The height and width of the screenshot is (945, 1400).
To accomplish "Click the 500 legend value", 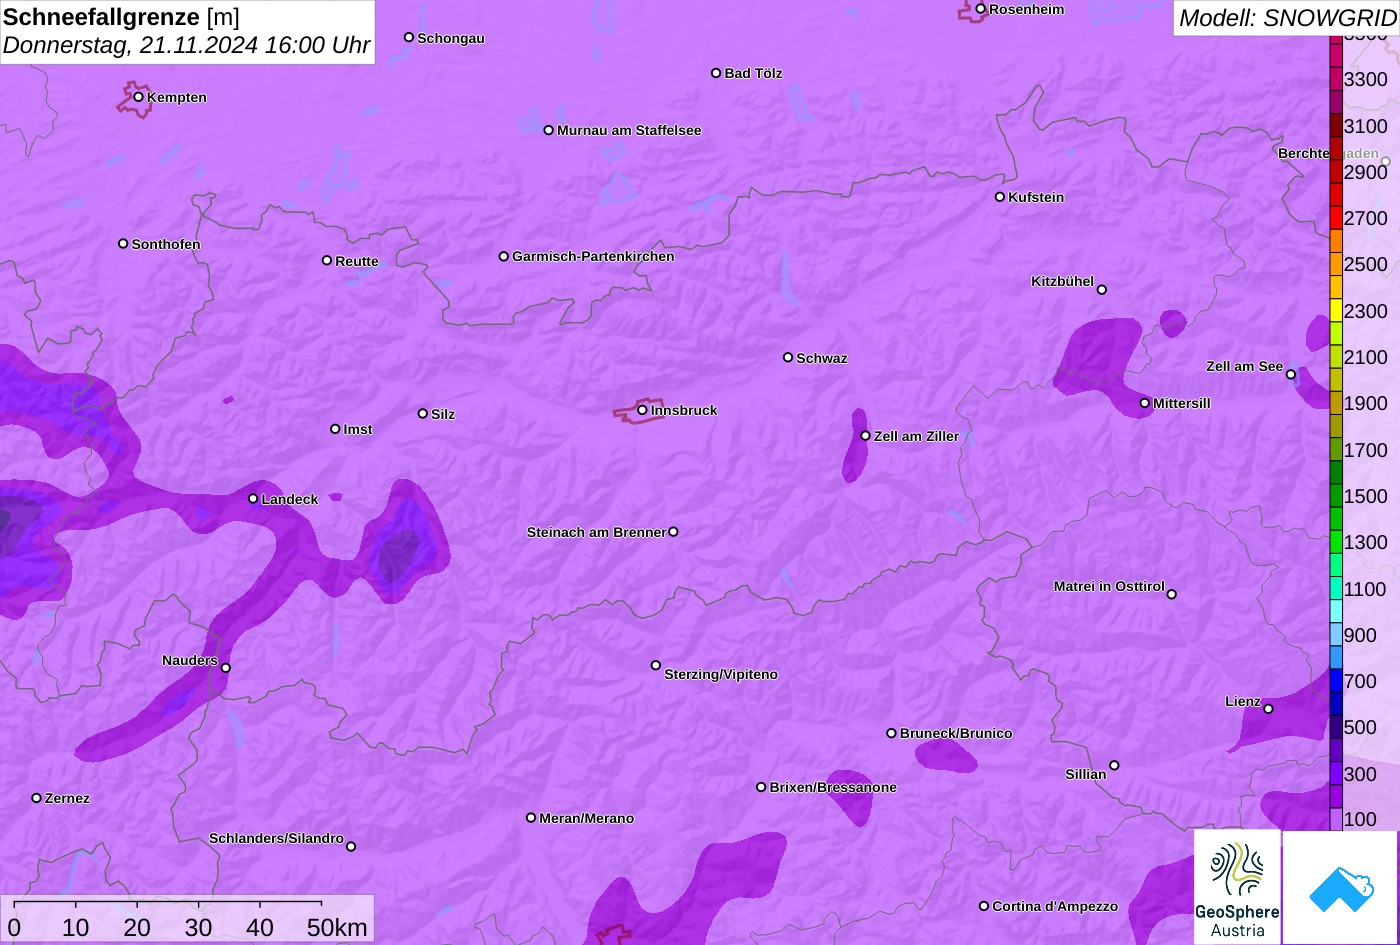I will (x=1360, y=727).
